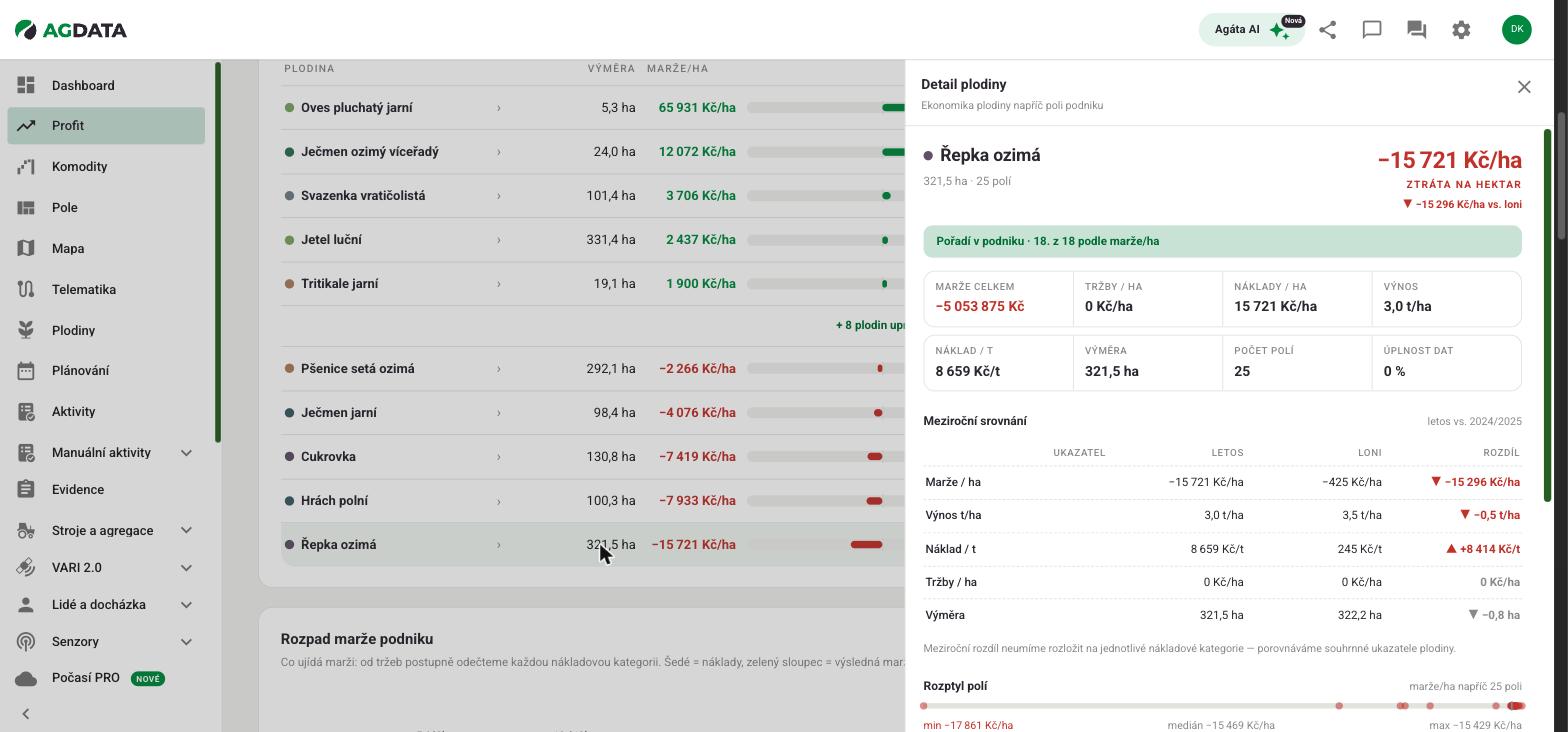
Task: Expand Lidé a docházka submenu
Action: (x=186, y=605)
